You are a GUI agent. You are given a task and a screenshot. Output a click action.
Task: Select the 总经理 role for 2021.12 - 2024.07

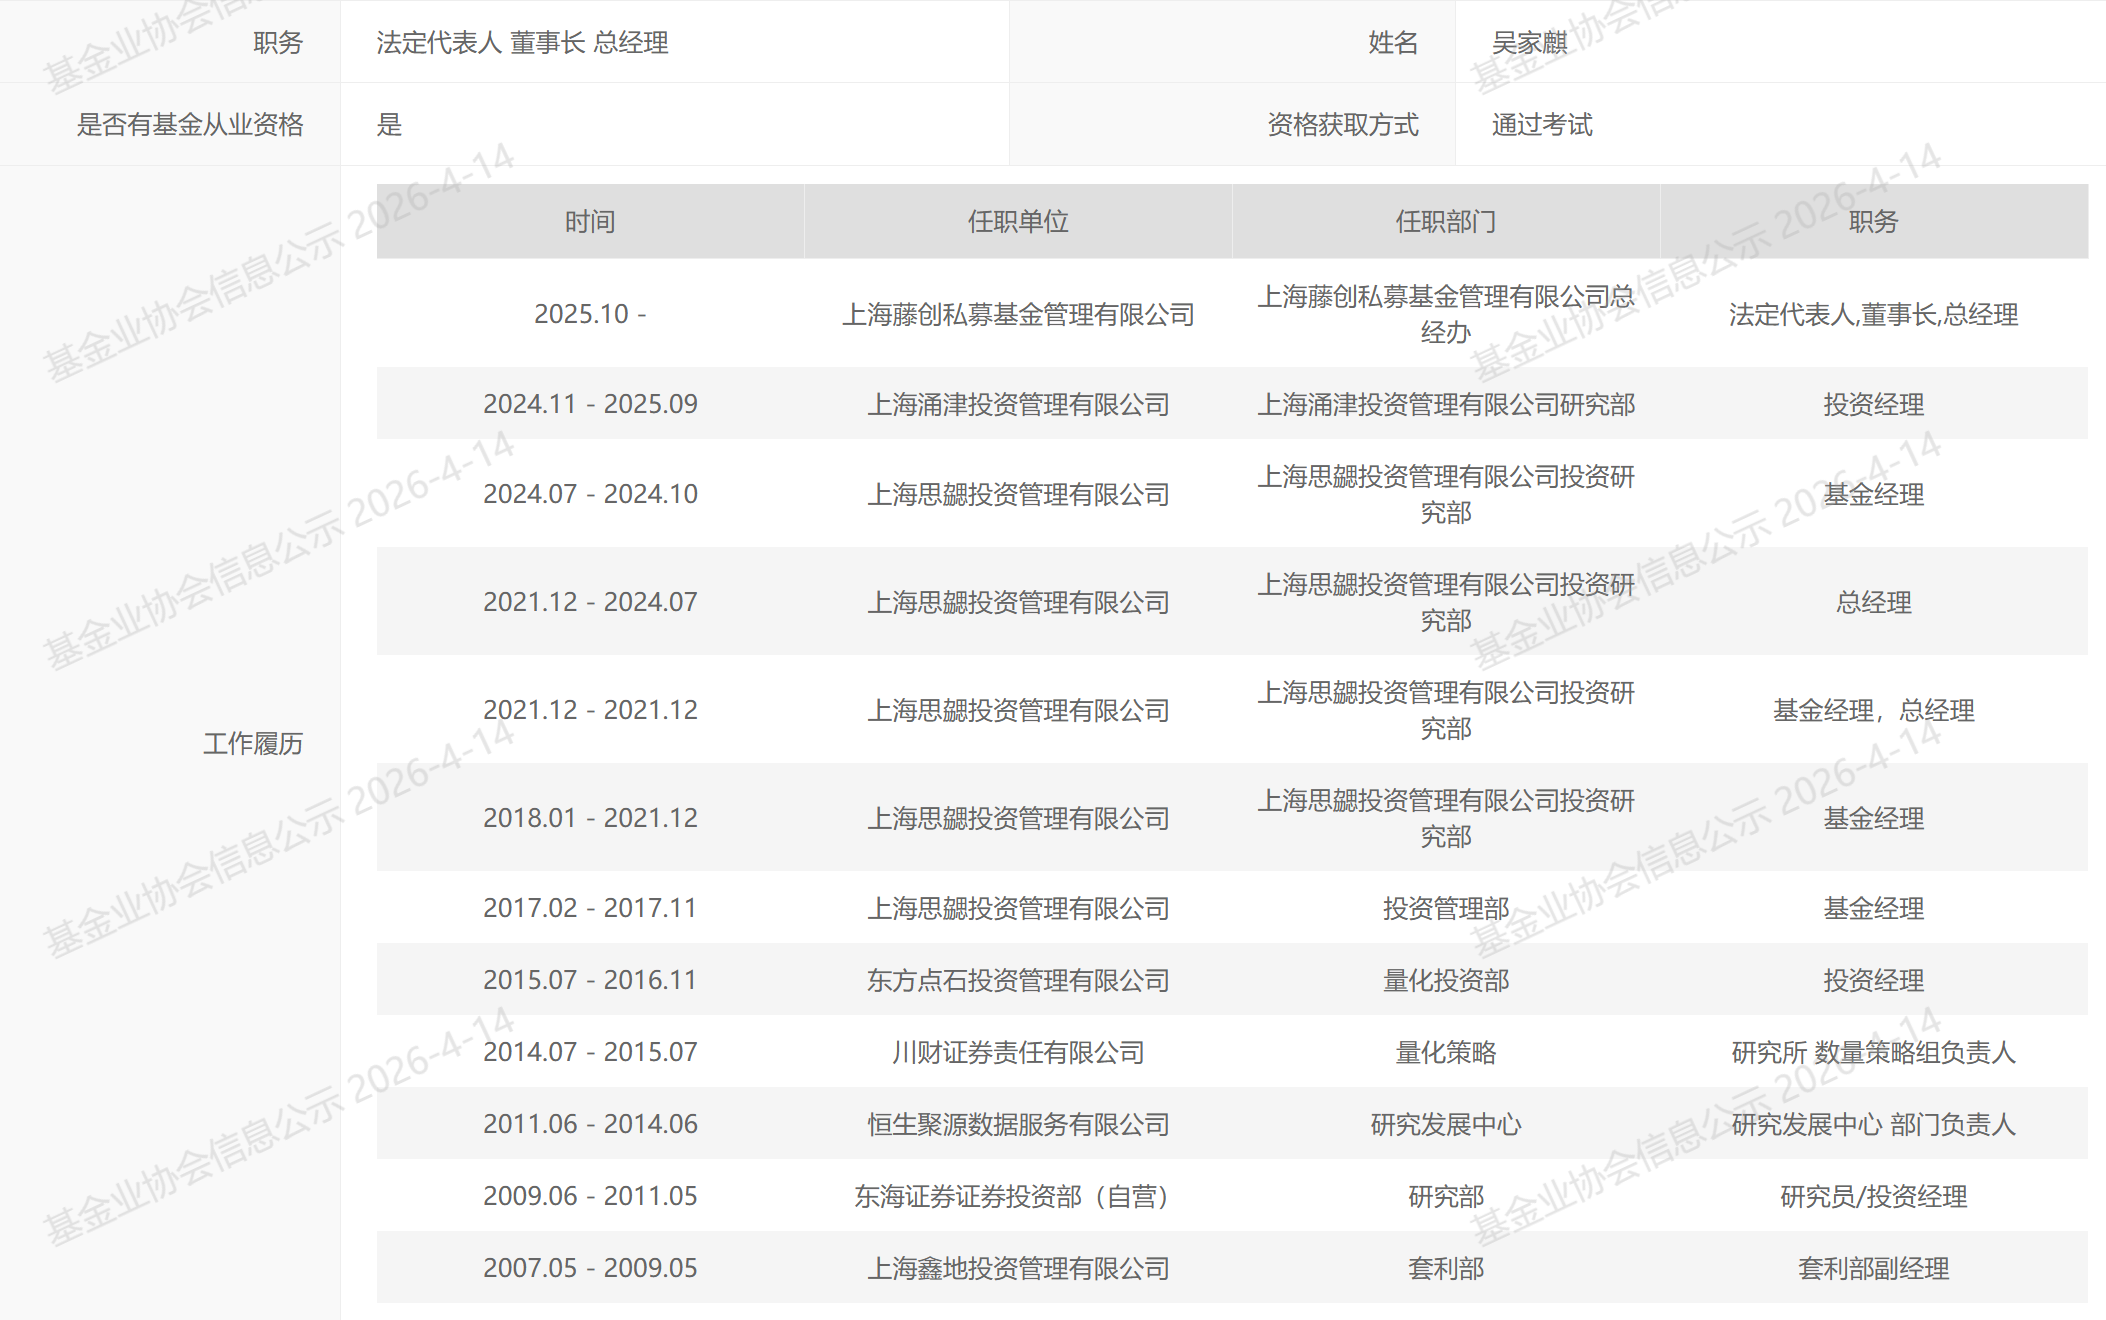(x=1880, y=602)
